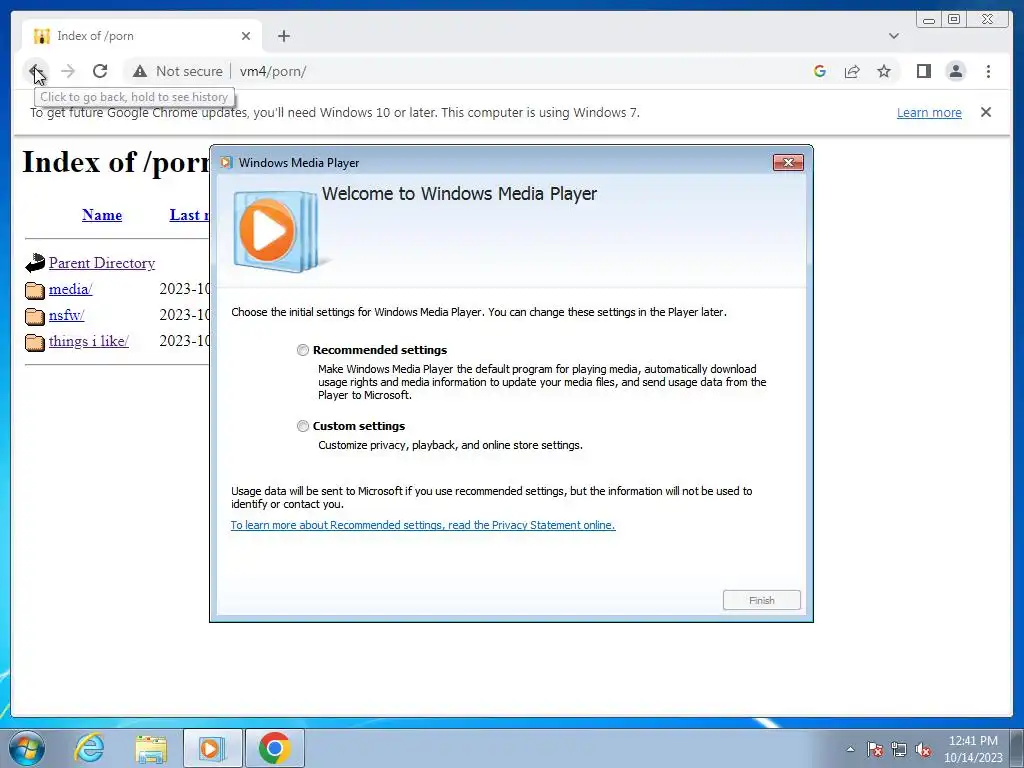Click the folder icon beside nsfw/

pos(35,316)
